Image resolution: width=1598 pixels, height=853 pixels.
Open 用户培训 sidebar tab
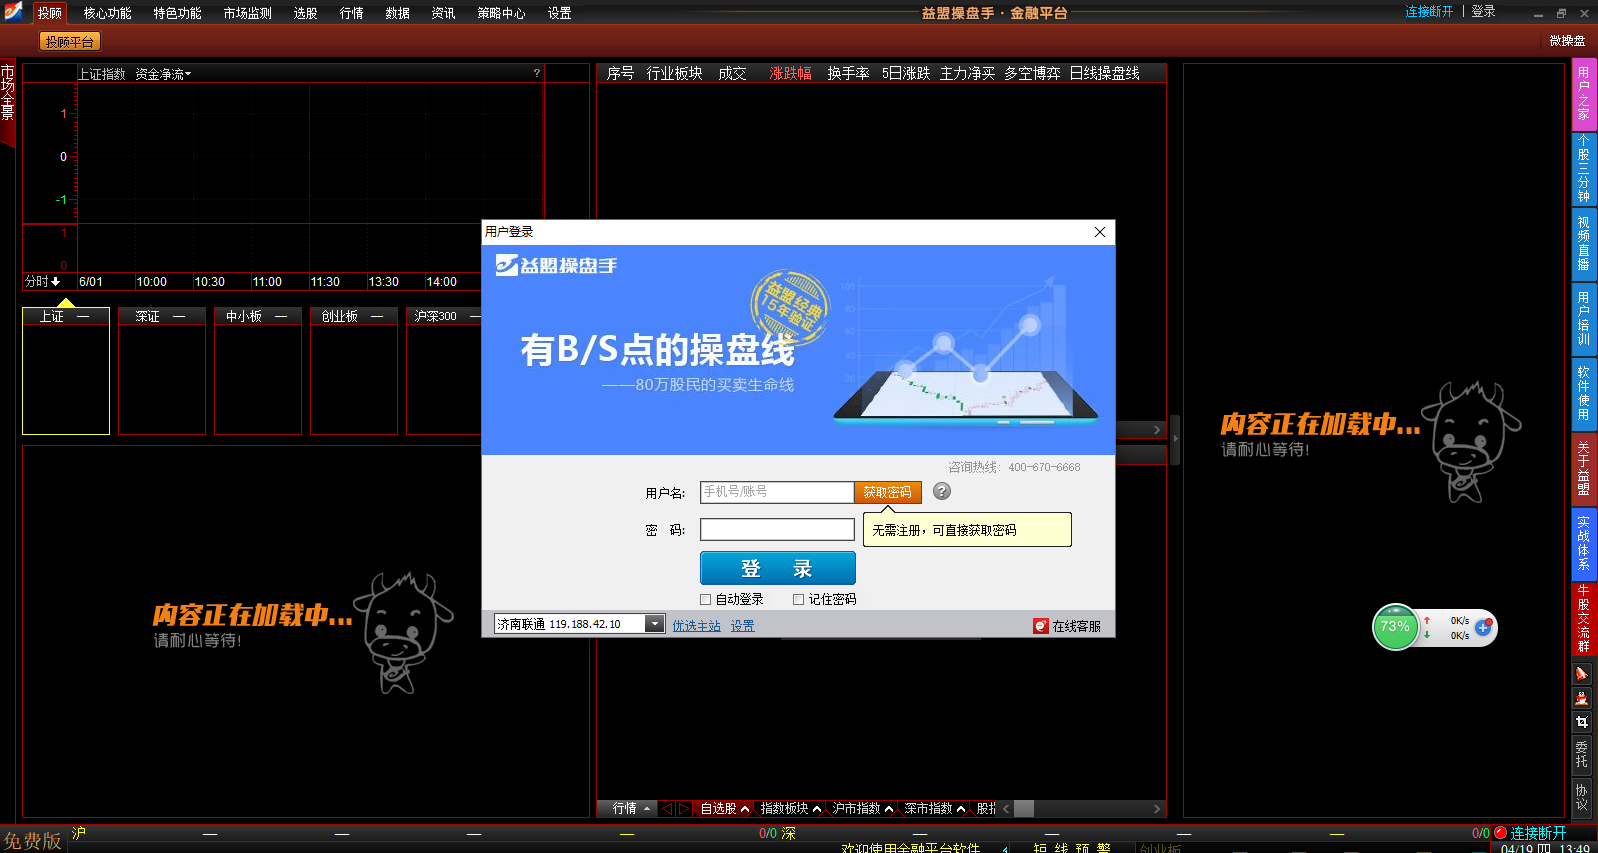point(1584,318)
